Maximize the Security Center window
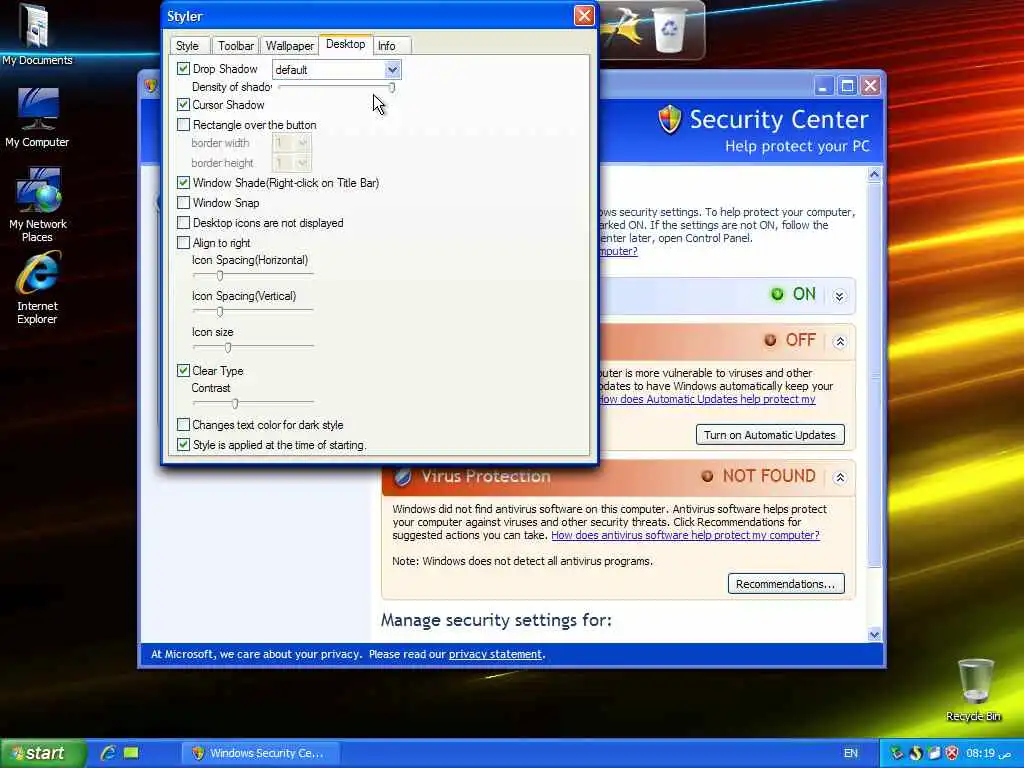This screenshot has height=768, width=1024. coord(847,86)
